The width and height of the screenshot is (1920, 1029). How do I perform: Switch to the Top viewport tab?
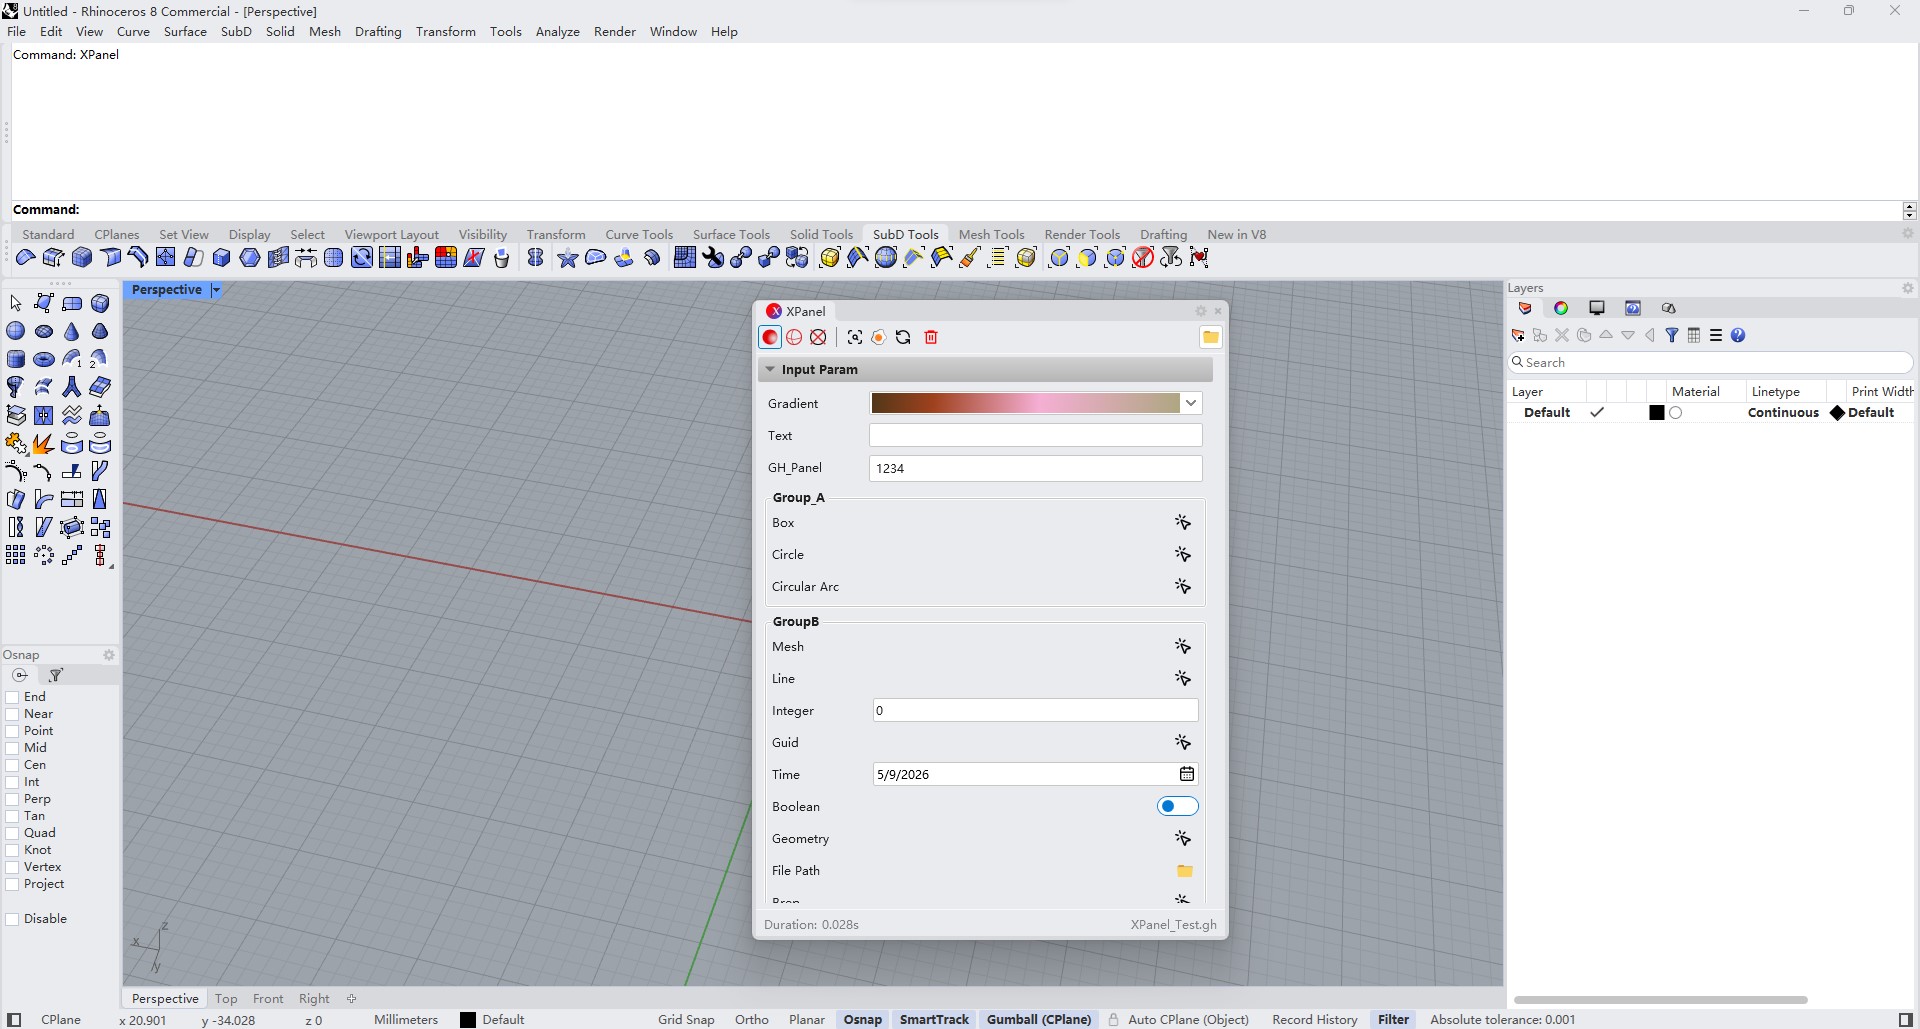226,998
